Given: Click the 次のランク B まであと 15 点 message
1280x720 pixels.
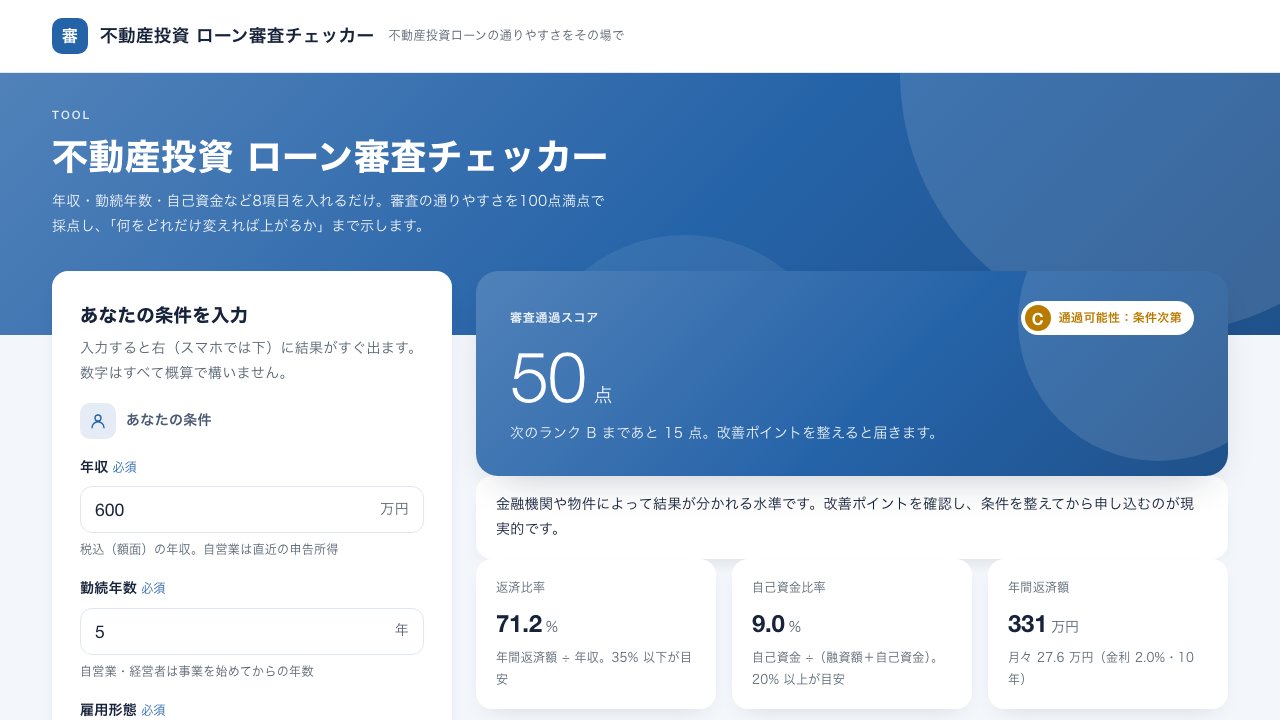Looking at the screenshot, I should click(x=724, y=433).
